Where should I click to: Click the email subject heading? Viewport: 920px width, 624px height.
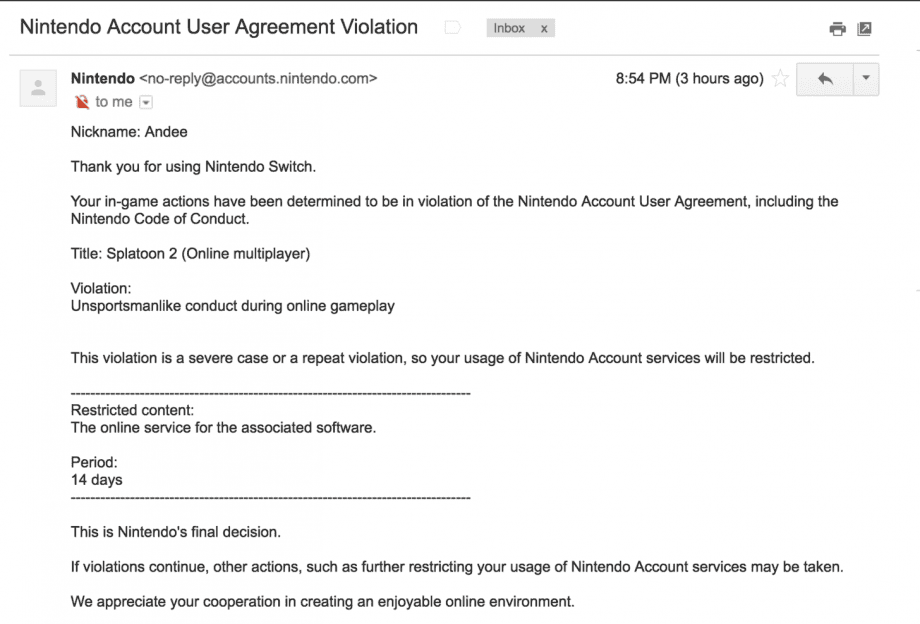click(x=219, y=27)
